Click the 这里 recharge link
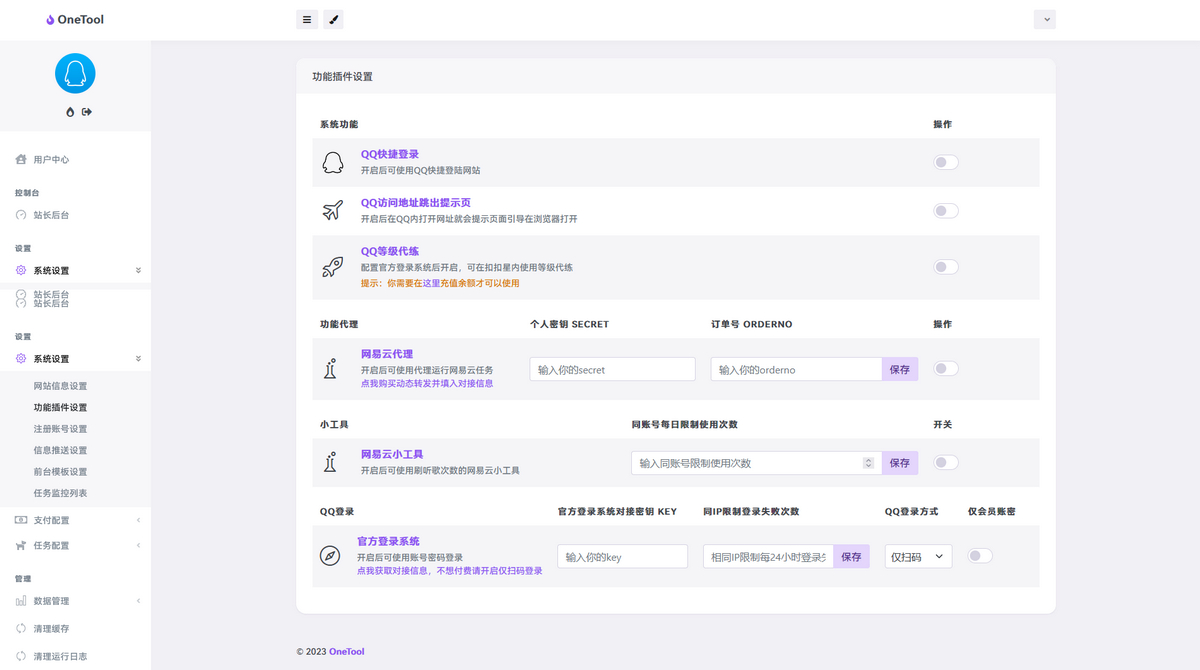 [431, 283]
